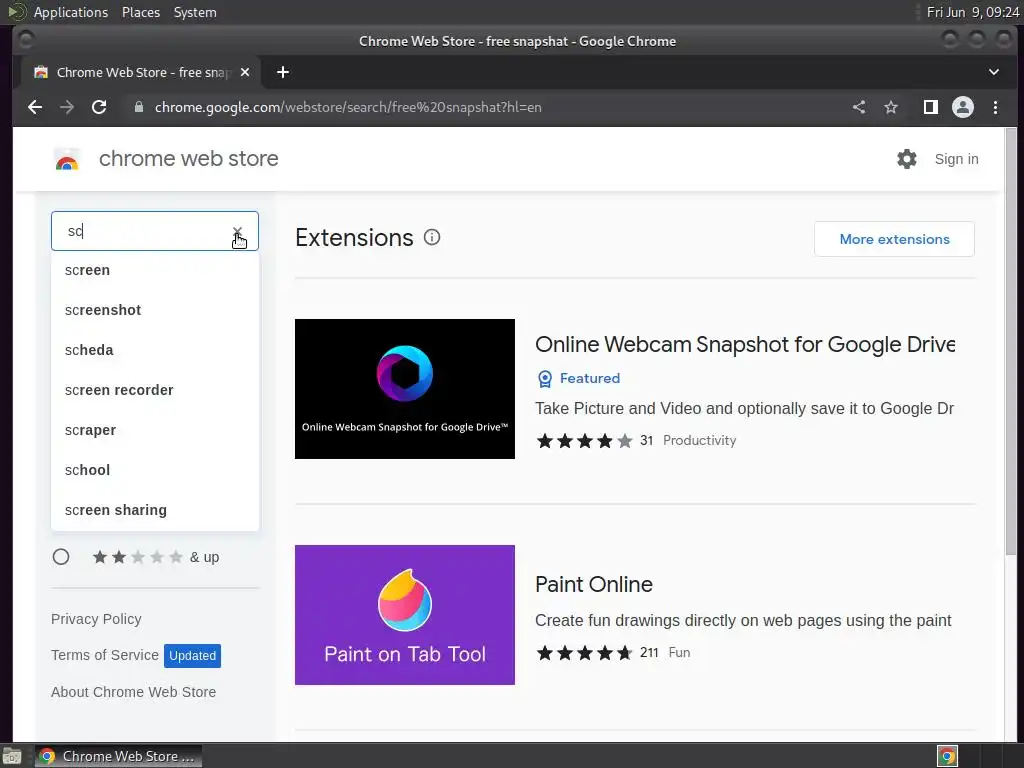The image size is (1024, 768).
Task: Click the Online Webcam Snapshot thumbnail
Action: point(405,389)
